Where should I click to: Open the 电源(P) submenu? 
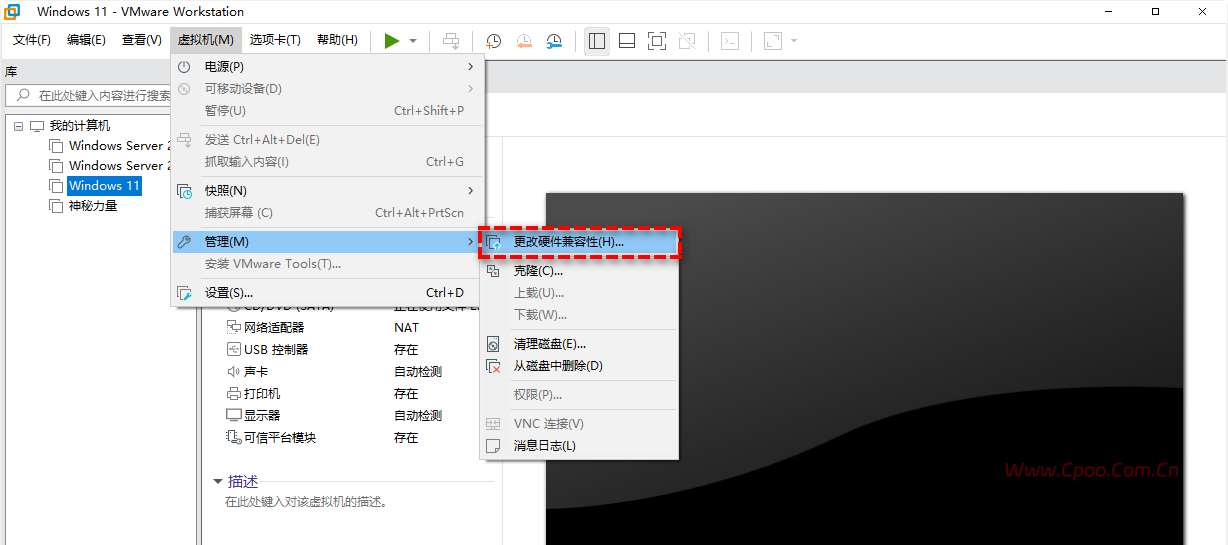(328, 67)
